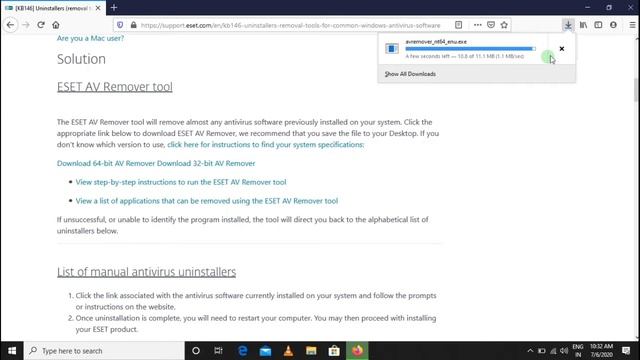640x360 pixels.
Task: Go back to the previous page
Action: [10, 25]
